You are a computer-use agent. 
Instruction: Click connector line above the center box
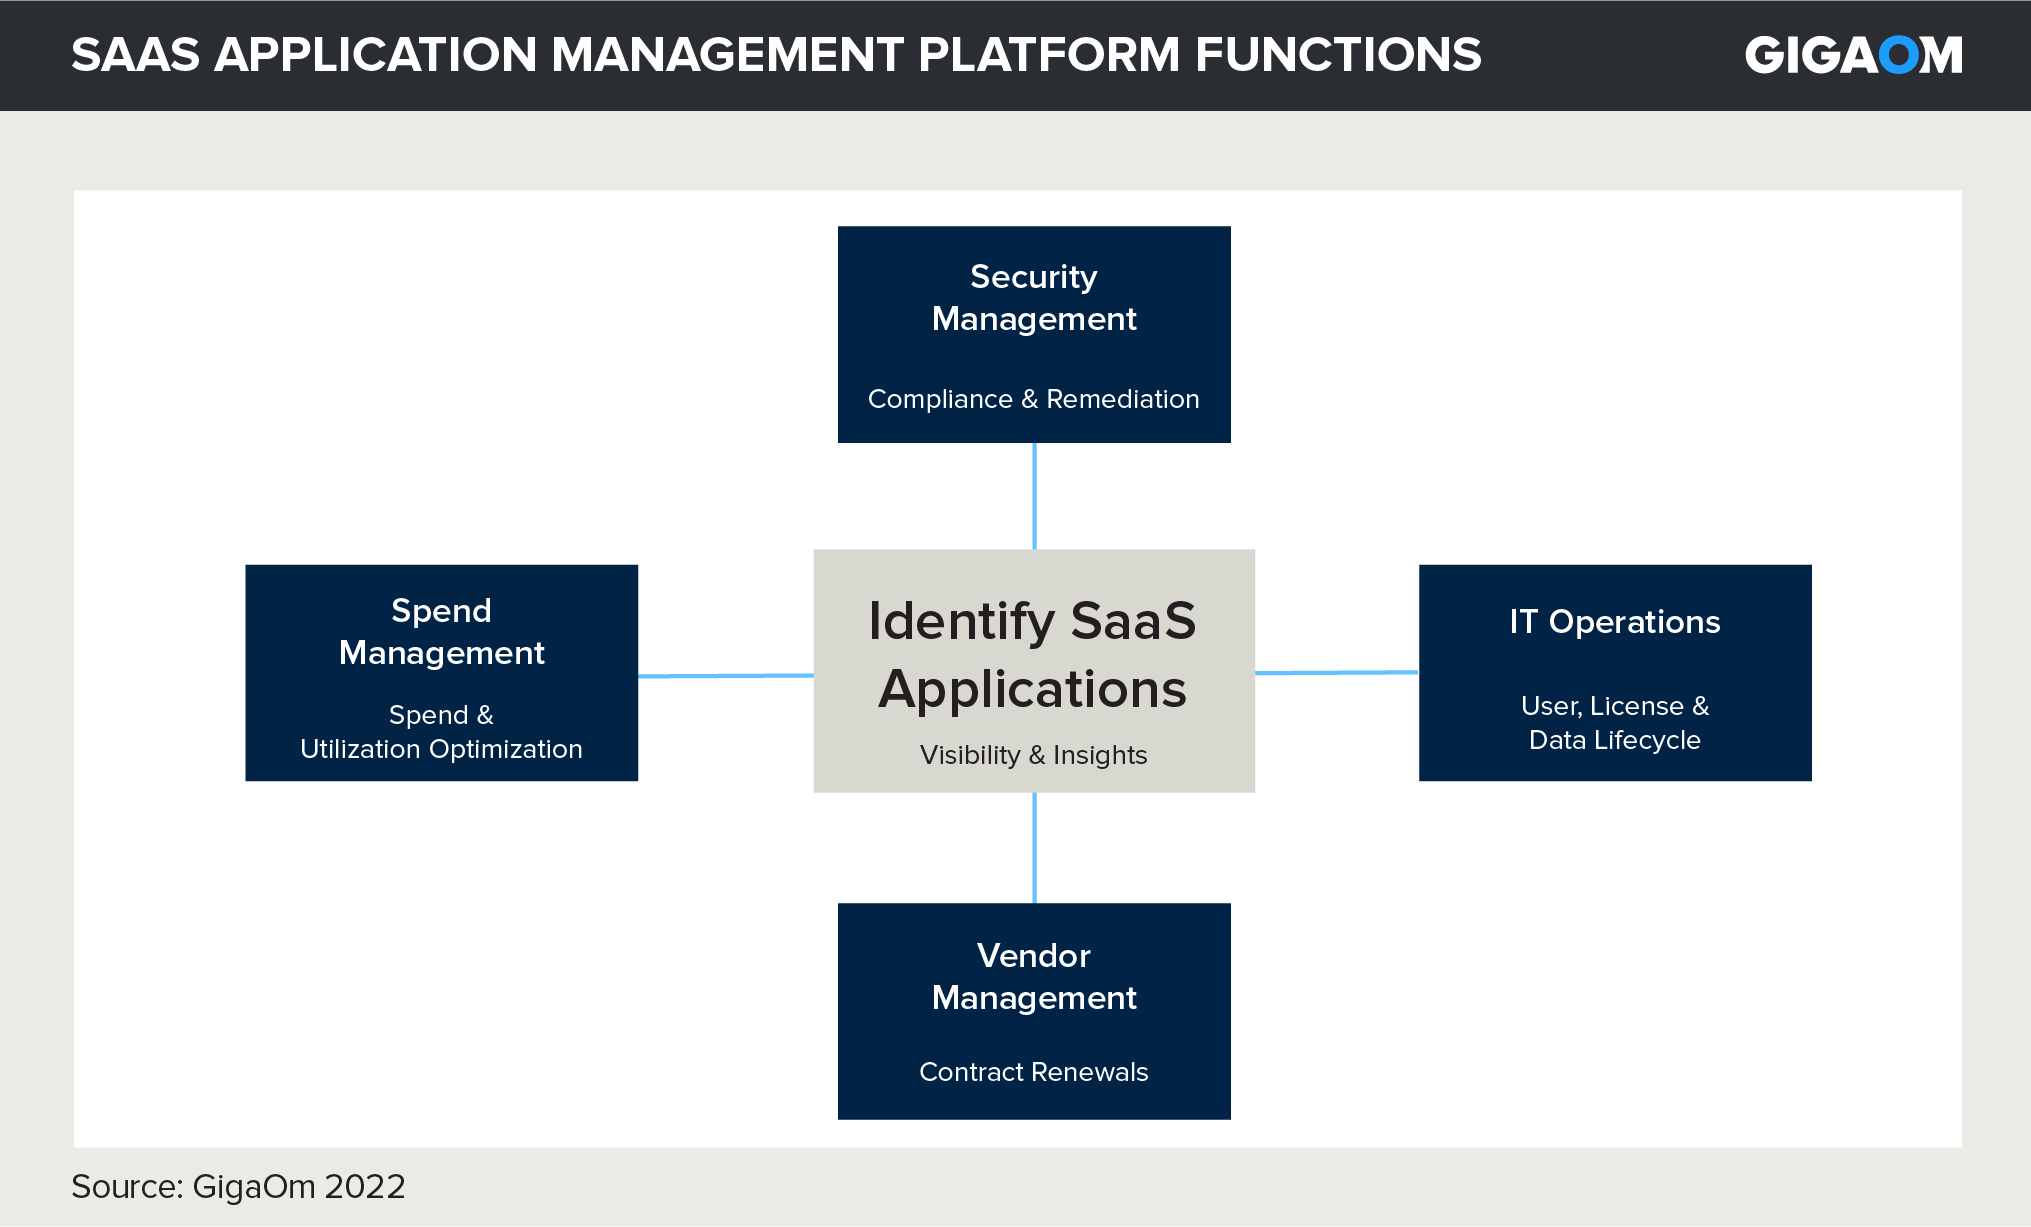pyautogui.click(x=1034, y=496)
